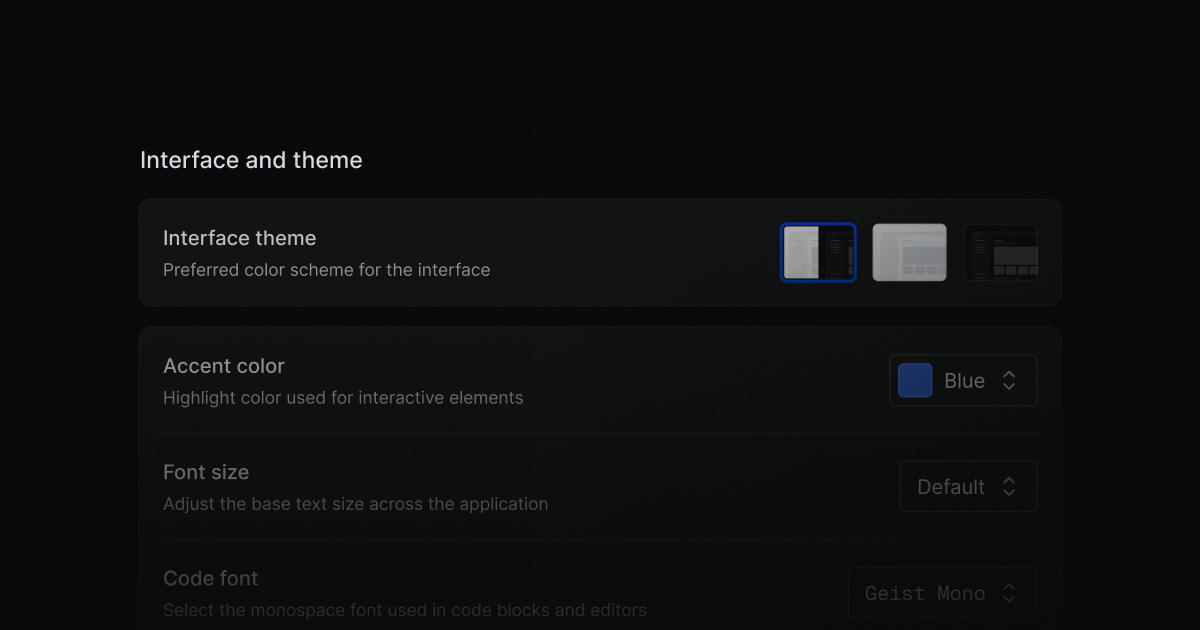Image resolution: width=1200 pixels, height=630 pixels.
Task: Click the chevron arrows beside Geist Mono
Action: [1009, 593]
